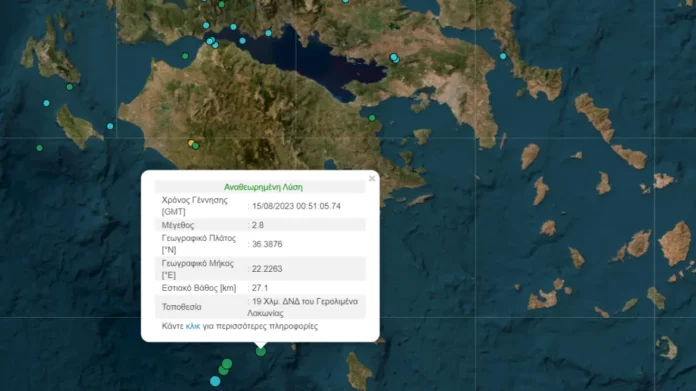Select the 'Γεωγραφικό Μήκος [°E]' label
This screenshot has width=696, height=391.
(x=198, y=269)
